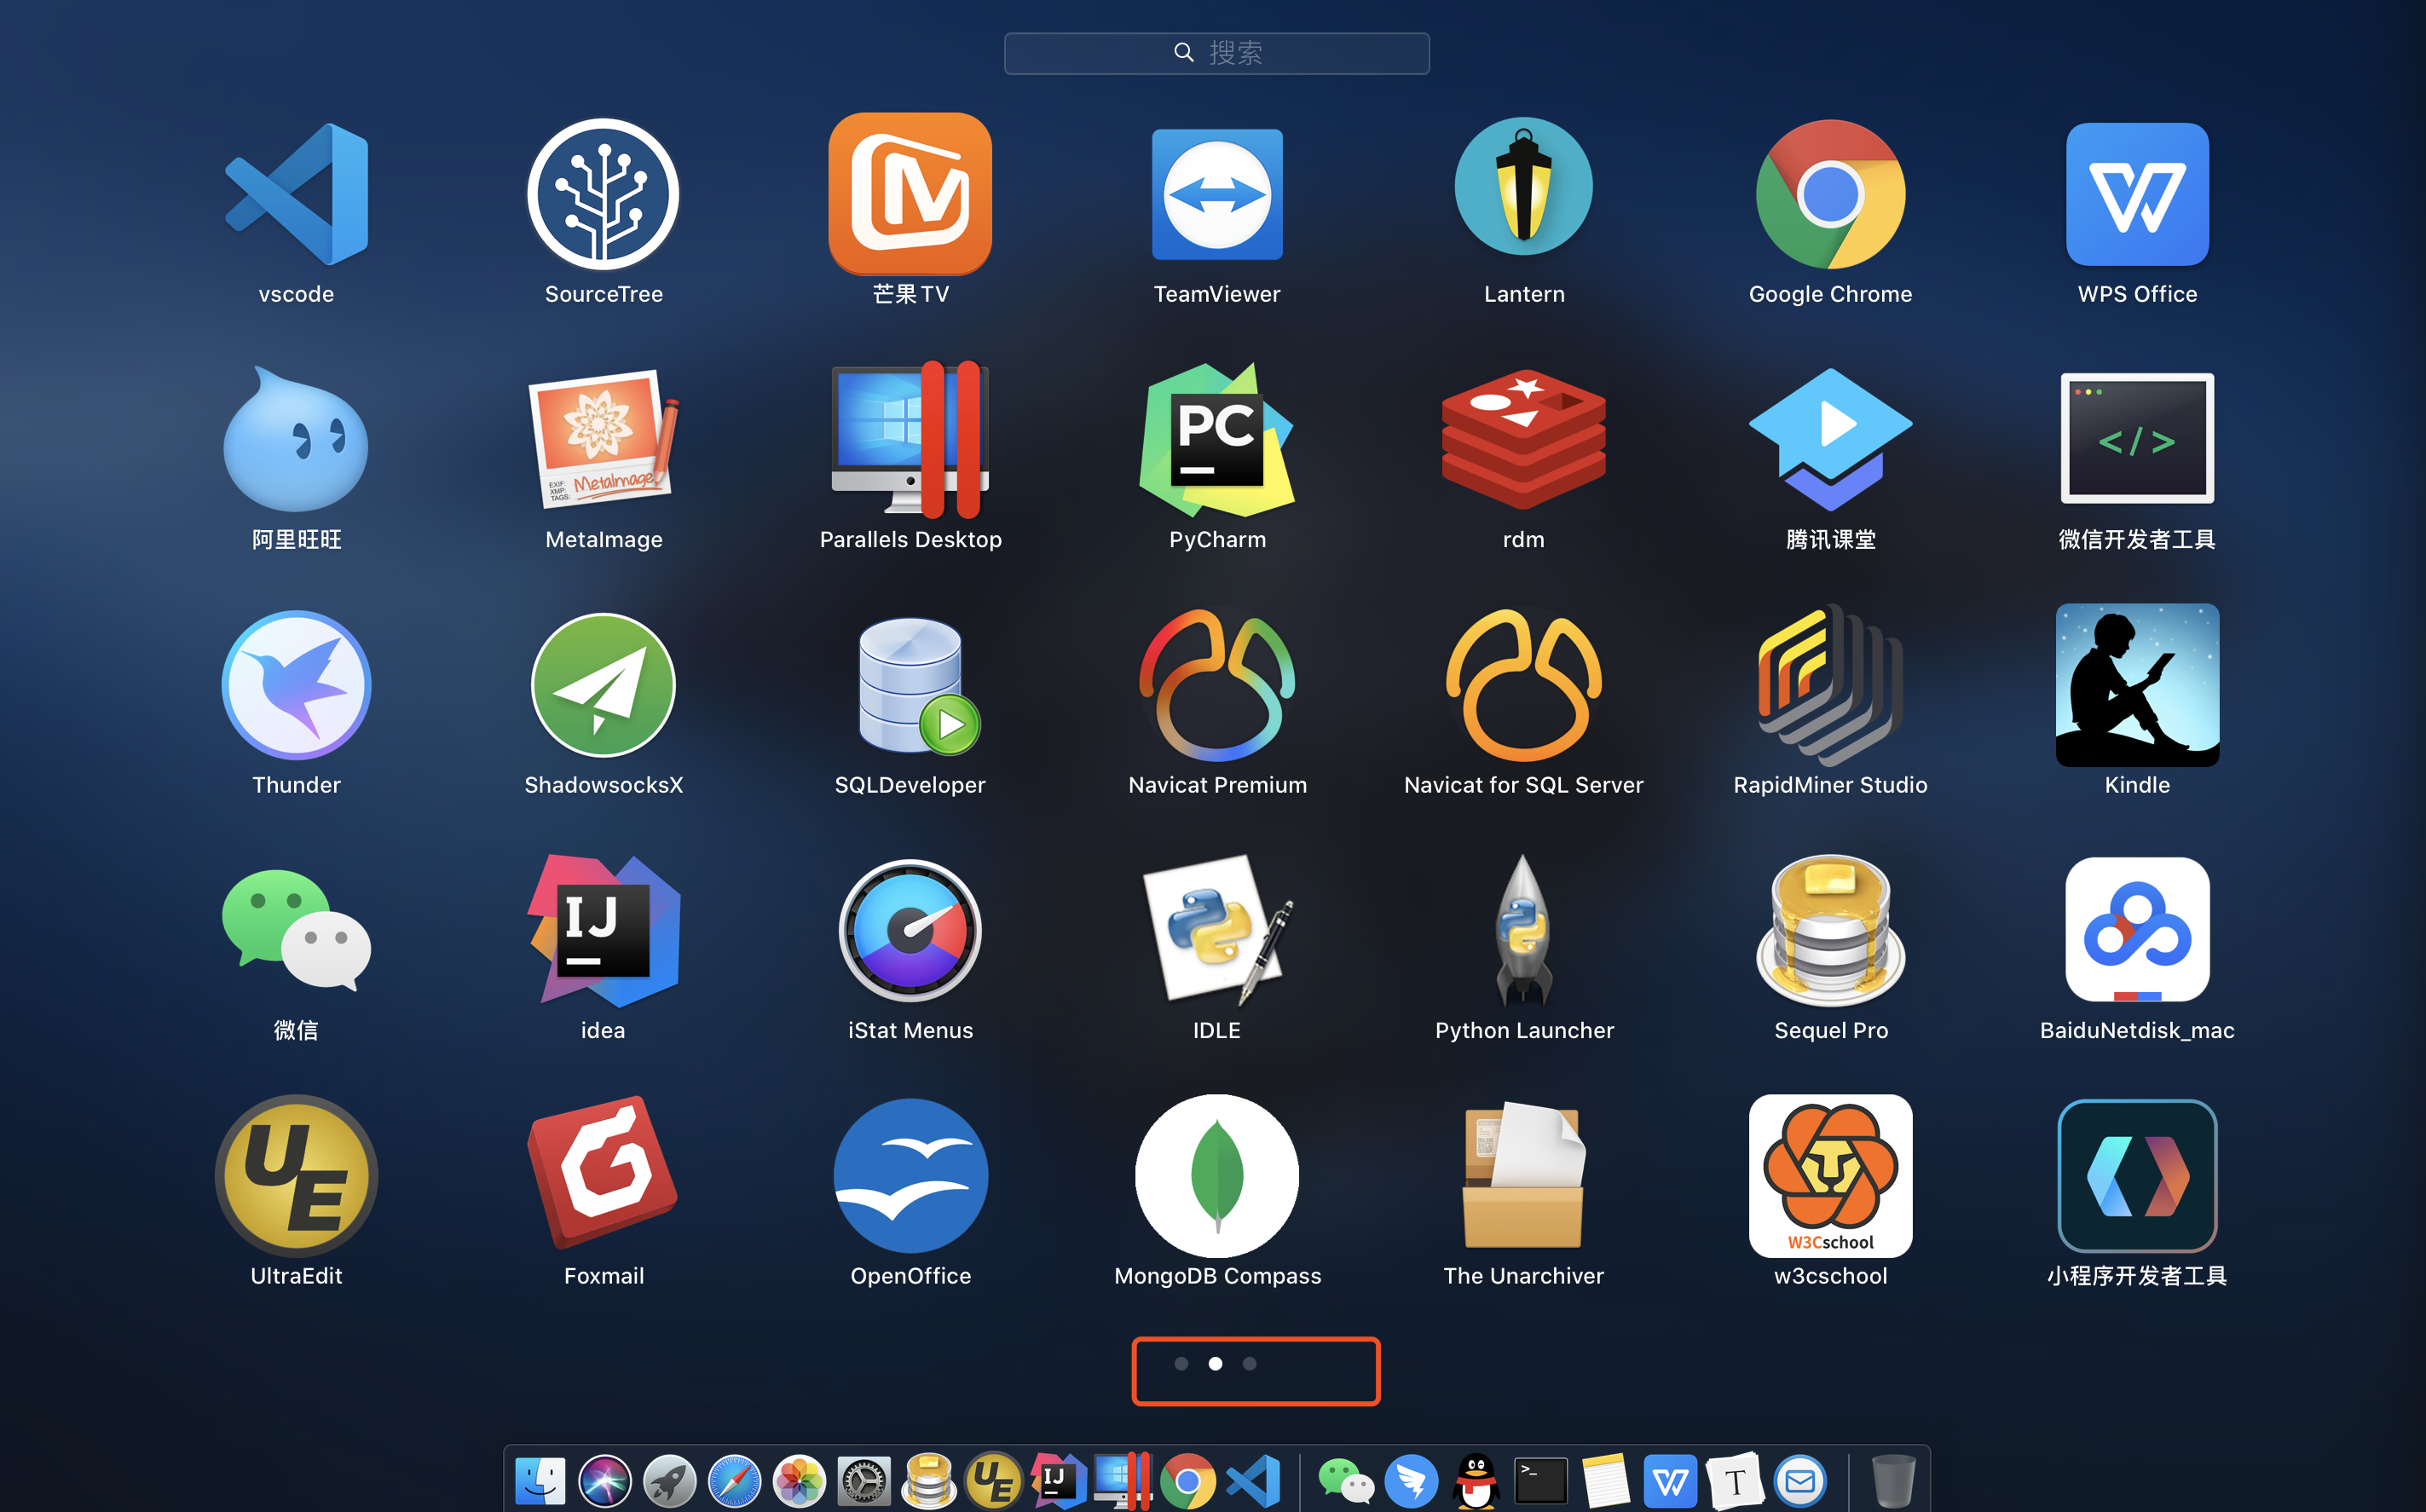Click the Launchpad search field
The image size is (2426, 1512).
(1216, 53)
